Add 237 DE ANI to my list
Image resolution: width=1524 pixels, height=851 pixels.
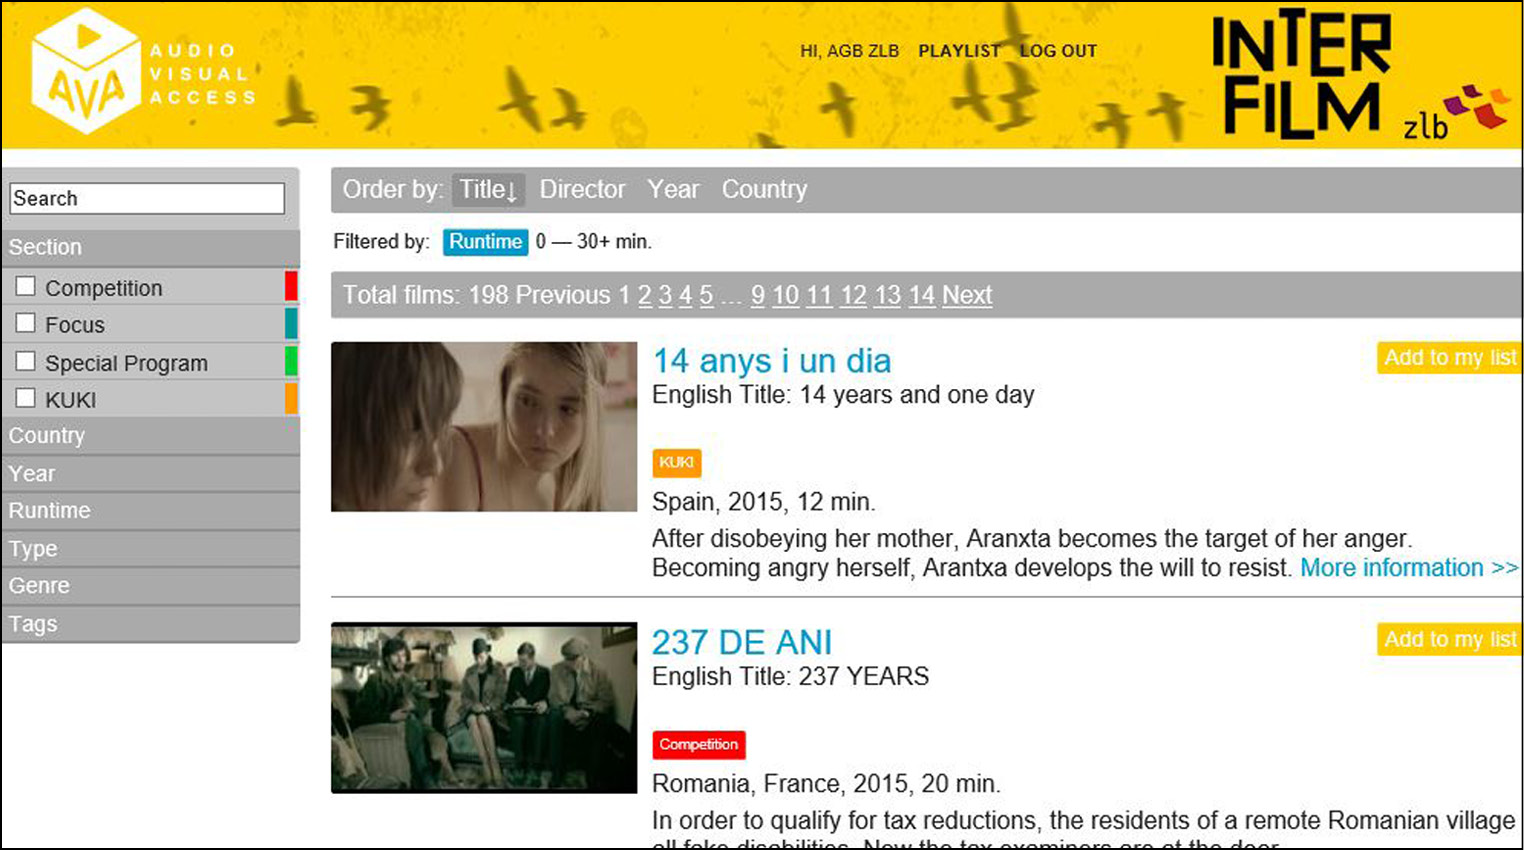coord(1450,640)
